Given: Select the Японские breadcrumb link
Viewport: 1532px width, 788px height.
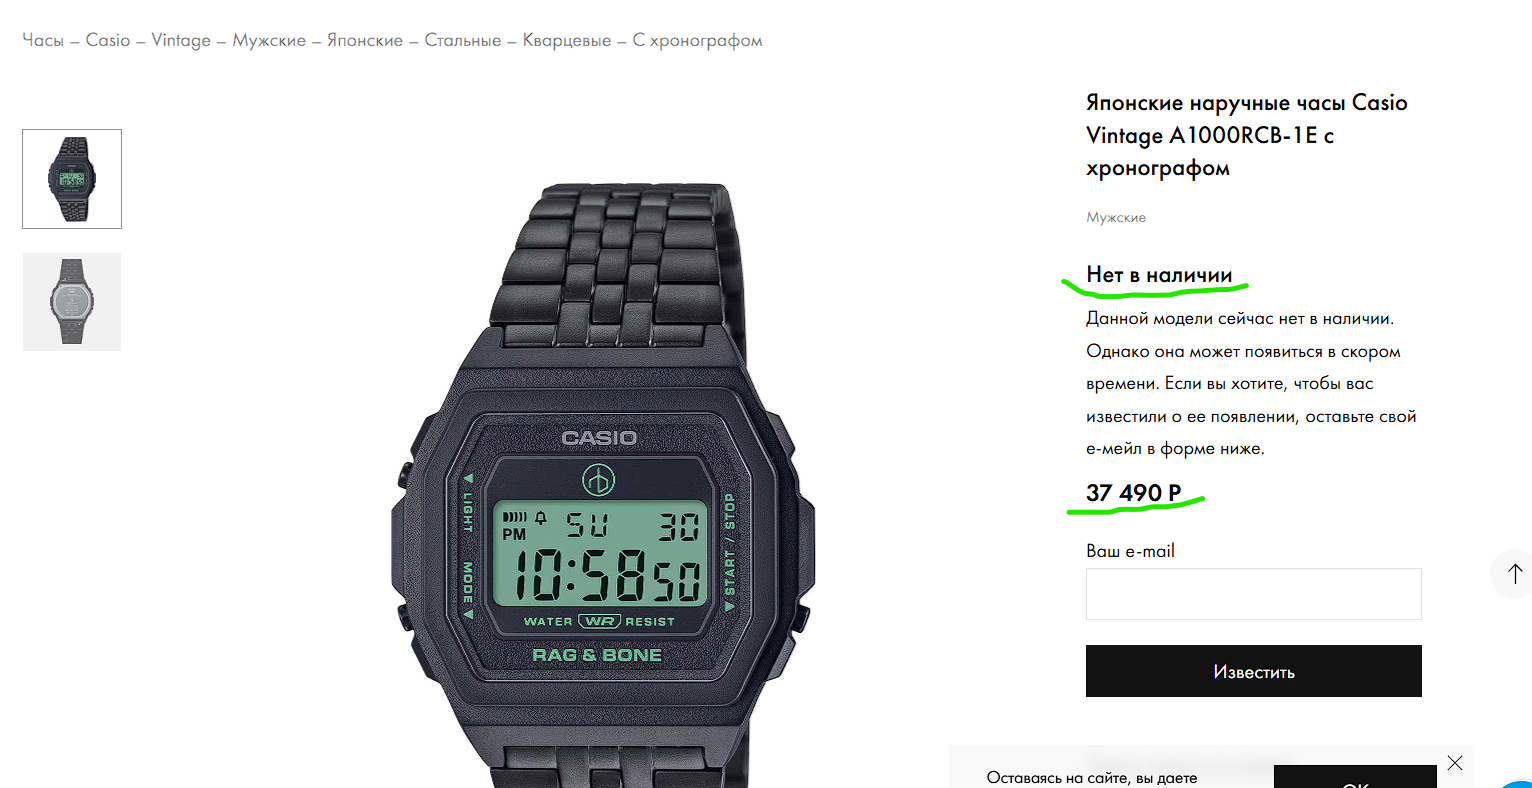Looking at the screenshot, I should [365, 40].
